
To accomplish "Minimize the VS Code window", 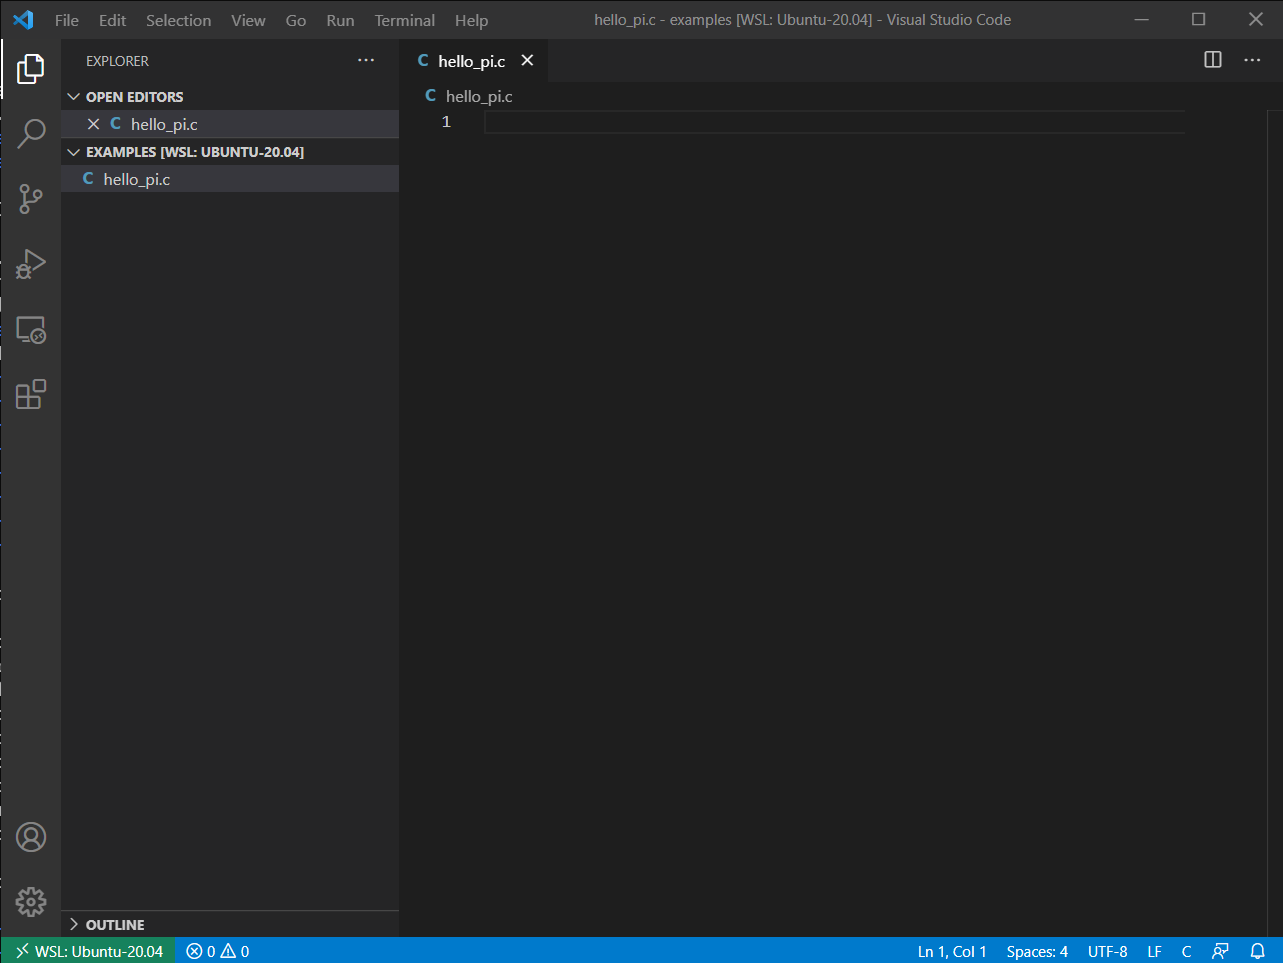I will (x=1141, y=20).
